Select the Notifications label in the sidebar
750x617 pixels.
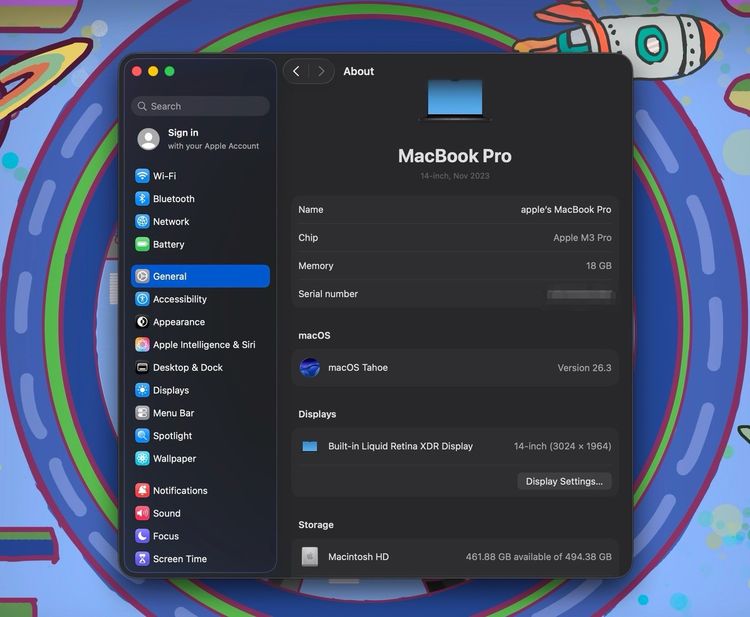(x=180, y=490)
